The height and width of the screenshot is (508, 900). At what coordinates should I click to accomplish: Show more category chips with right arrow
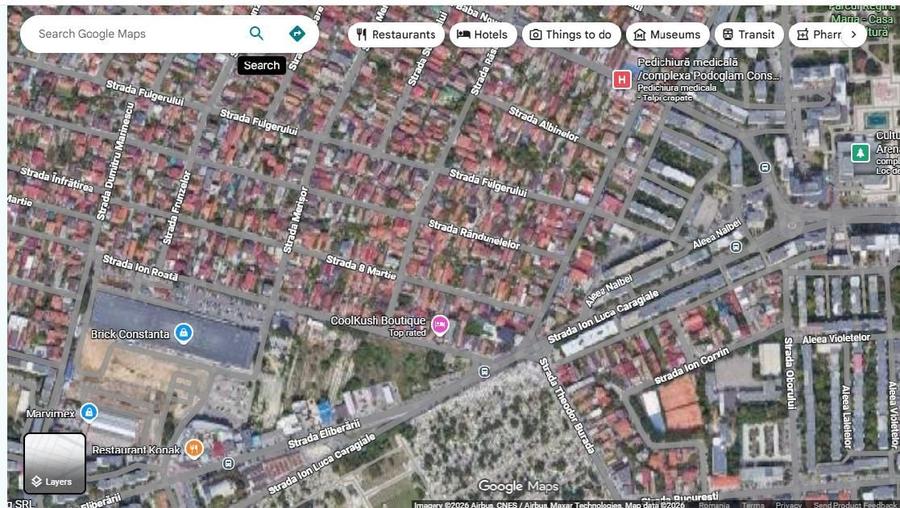854,34
